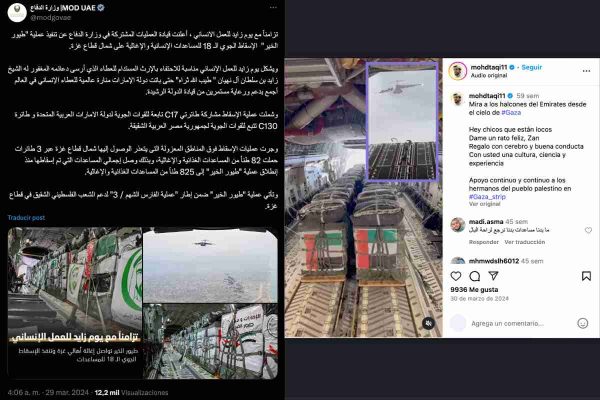Click Responder under madi.asma comment
The width and height of the screenshot is (600, 400).
(484, 242)
